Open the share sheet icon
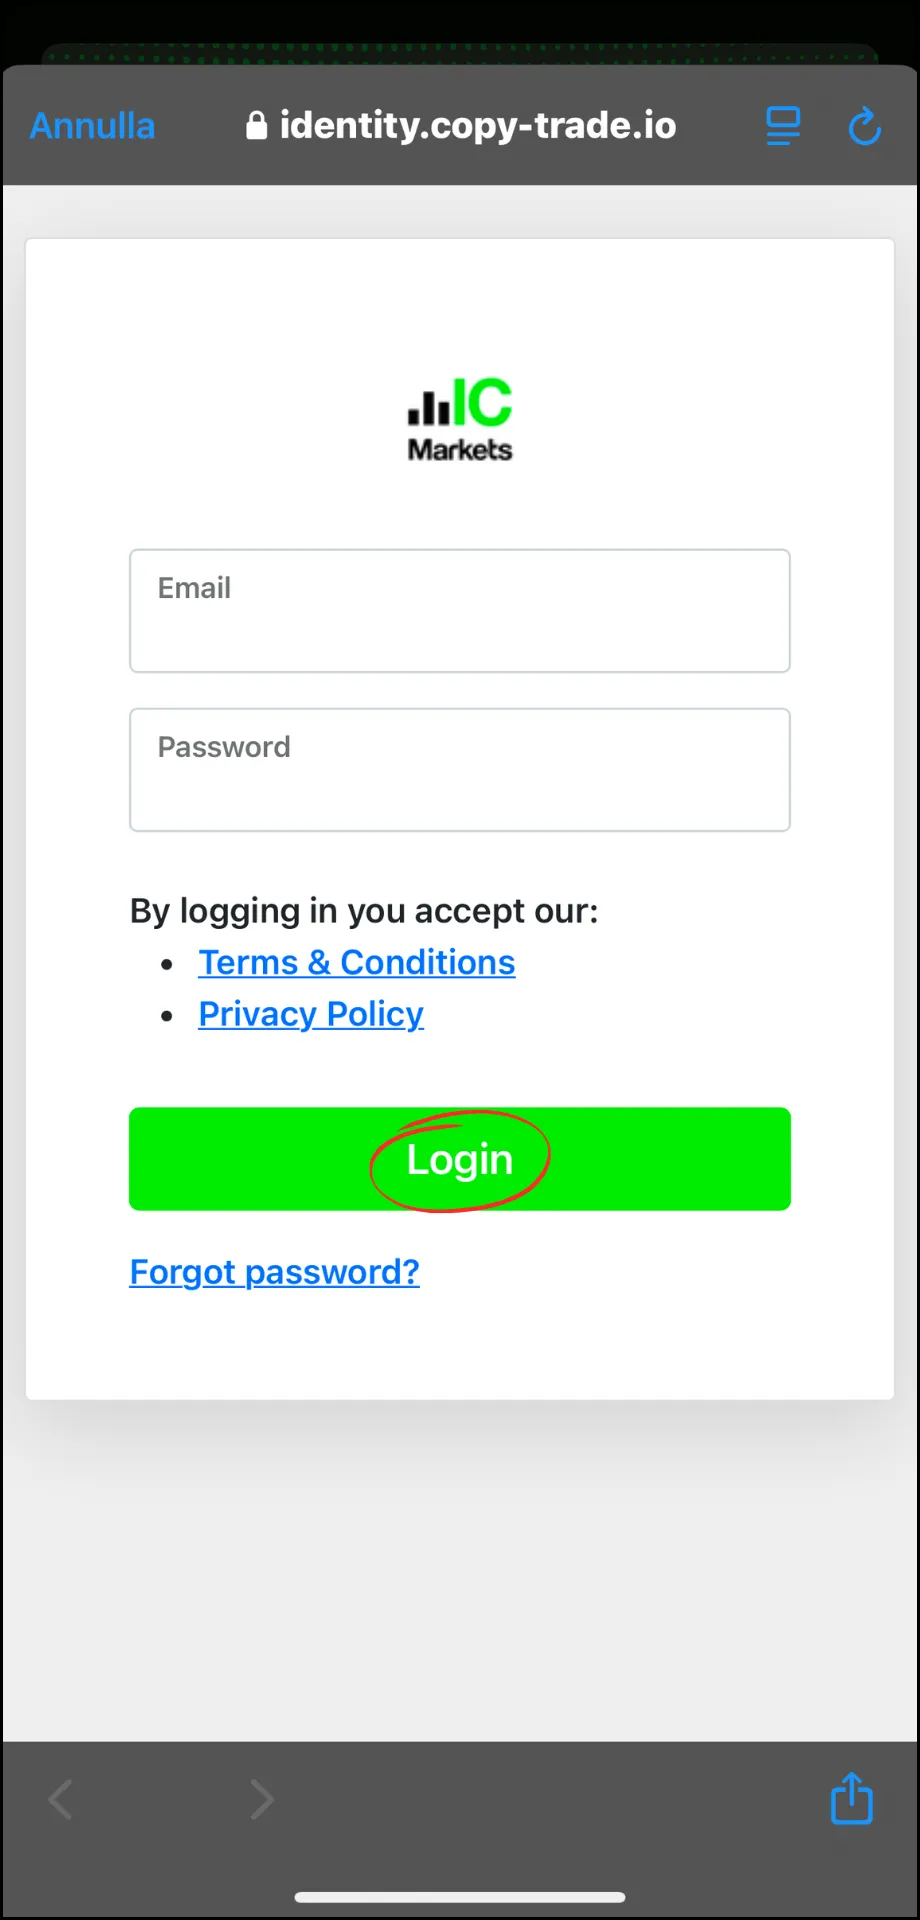 pos(852,1798)
